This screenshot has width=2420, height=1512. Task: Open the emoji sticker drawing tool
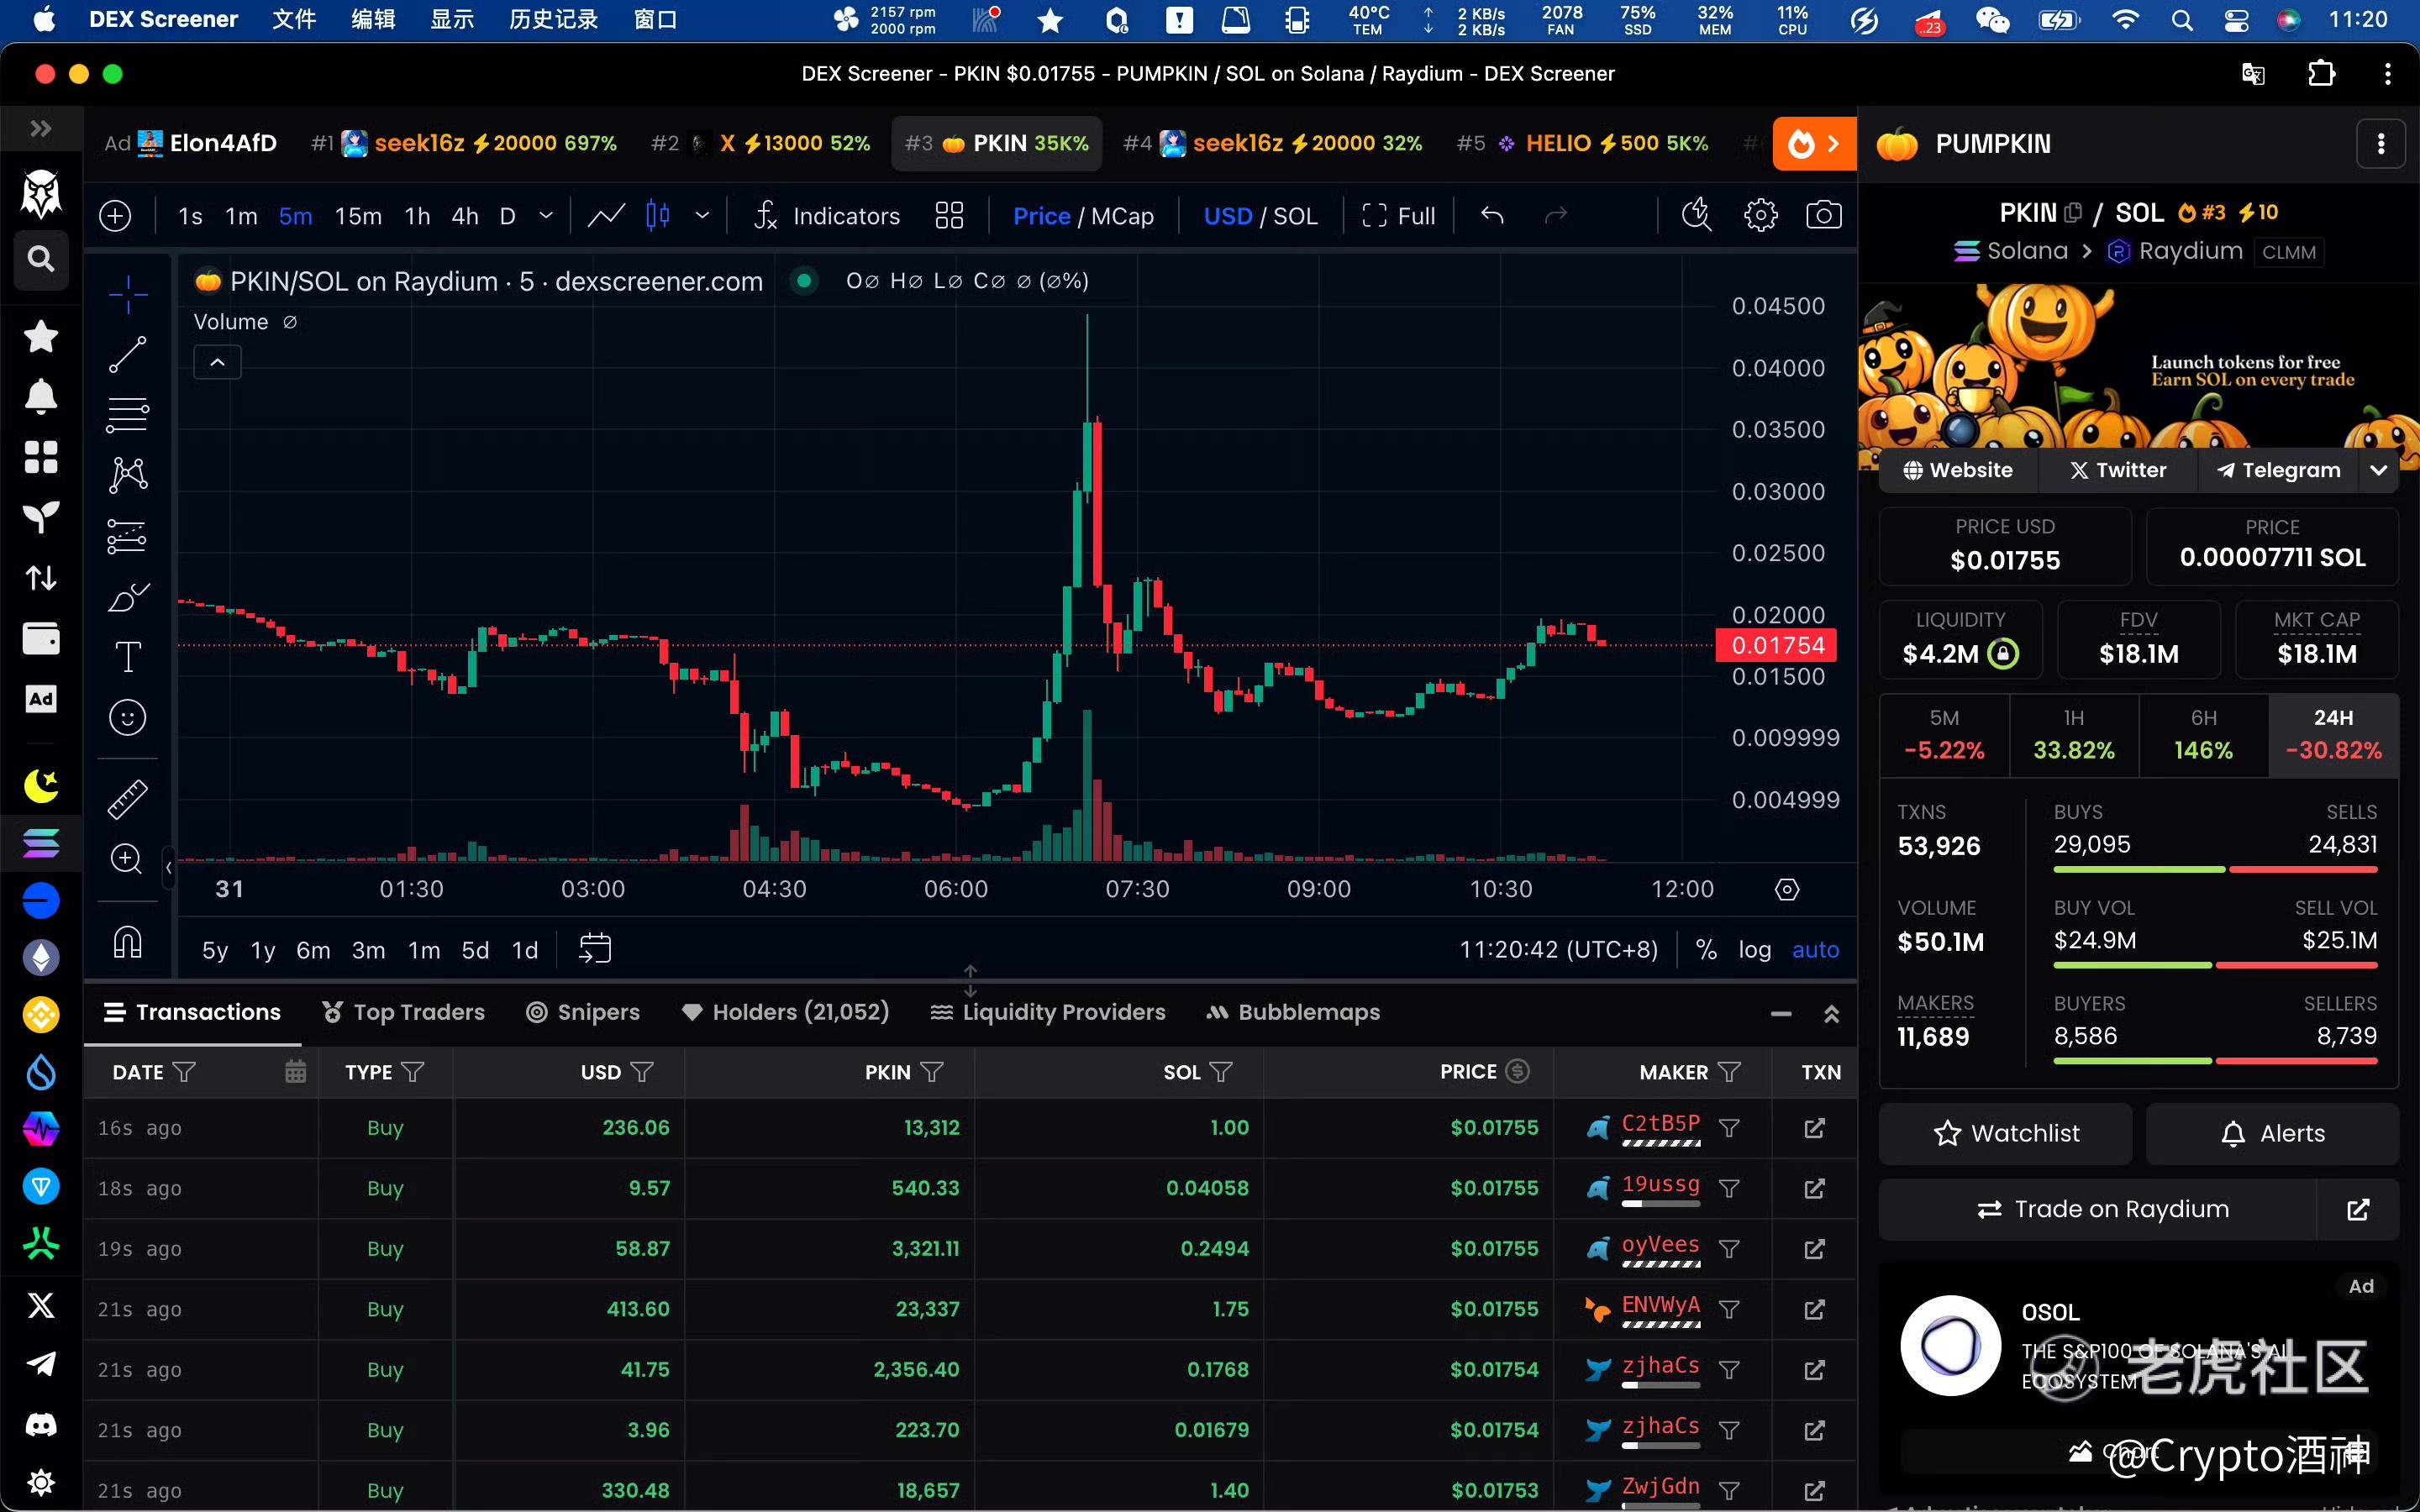127,717
